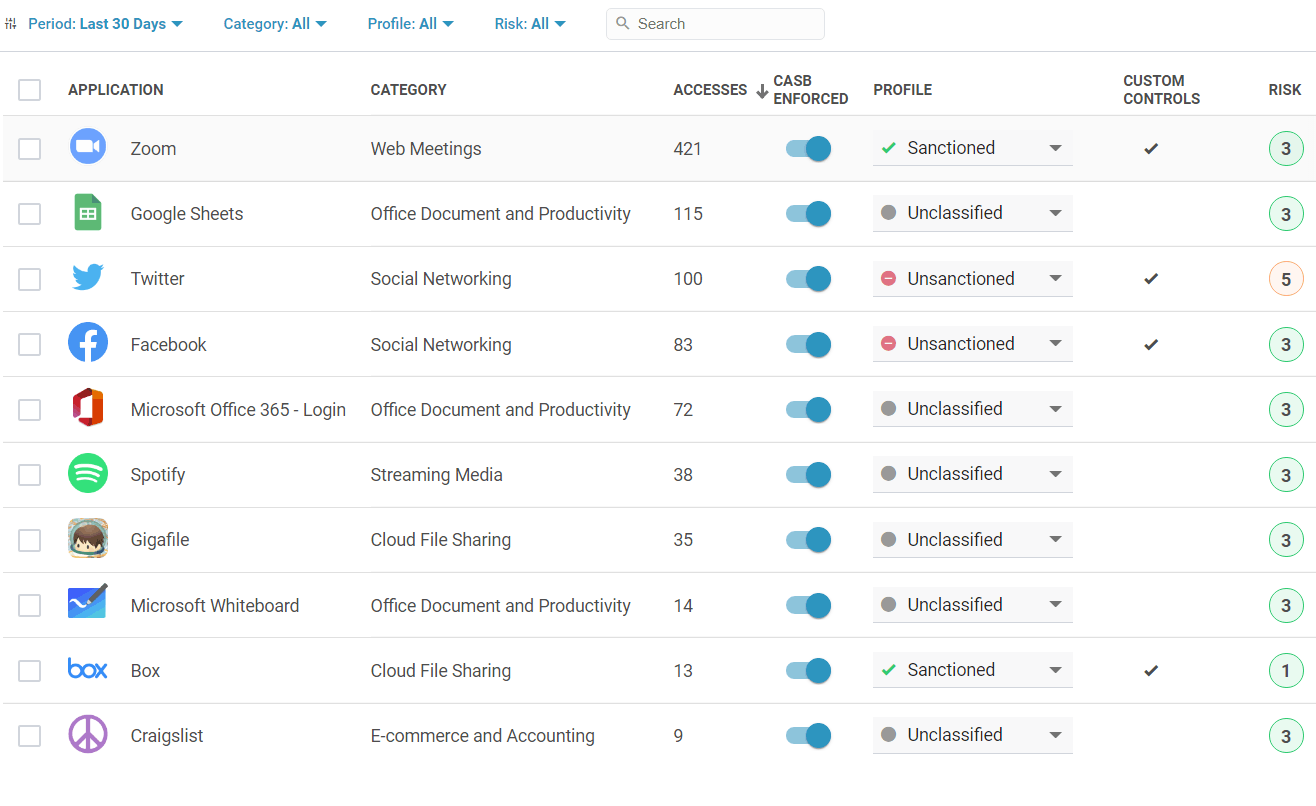Click the E-commerce and Accounting cell

click(x=482, y=736)
